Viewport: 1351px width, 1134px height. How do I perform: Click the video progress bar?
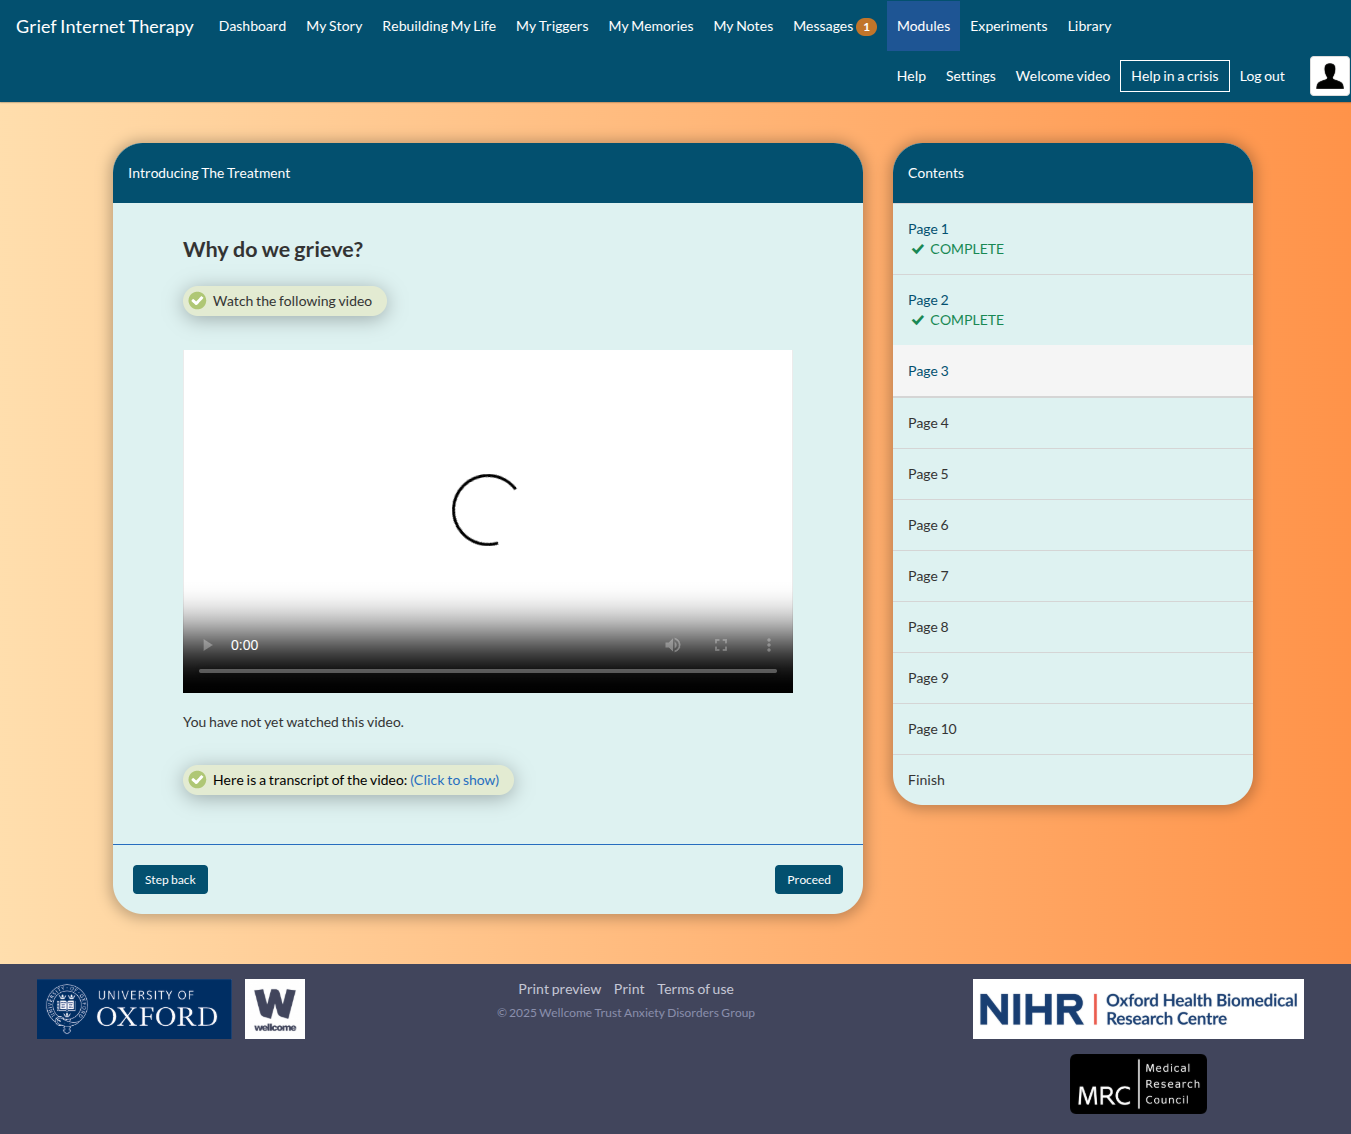pos(488,671)
